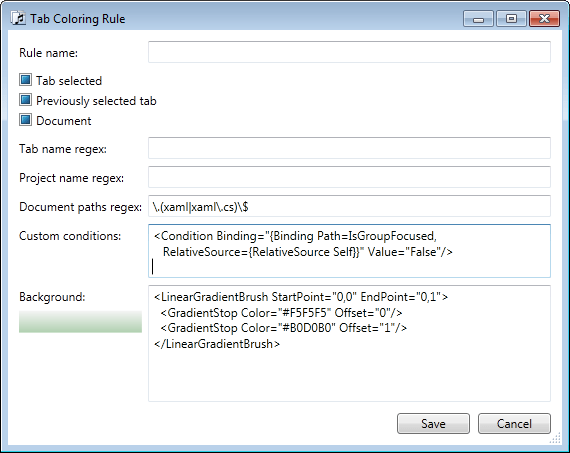
Task: Toggle the Tab selected checkbox
Action: [x=25, y=80]
